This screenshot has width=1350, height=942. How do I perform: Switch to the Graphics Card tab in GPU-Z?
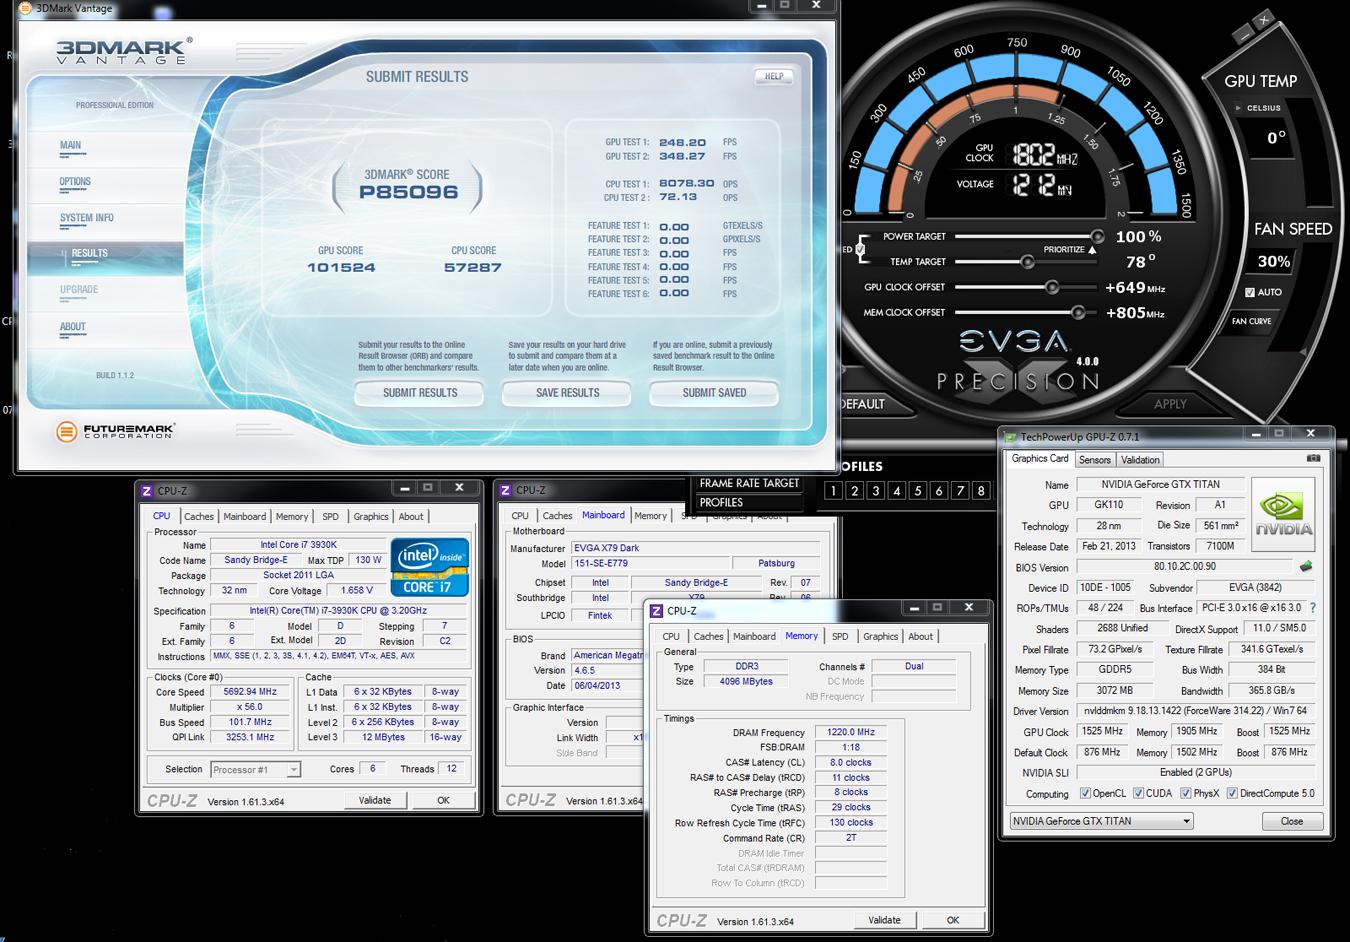pyautogui.click(x=1040, y=458)
